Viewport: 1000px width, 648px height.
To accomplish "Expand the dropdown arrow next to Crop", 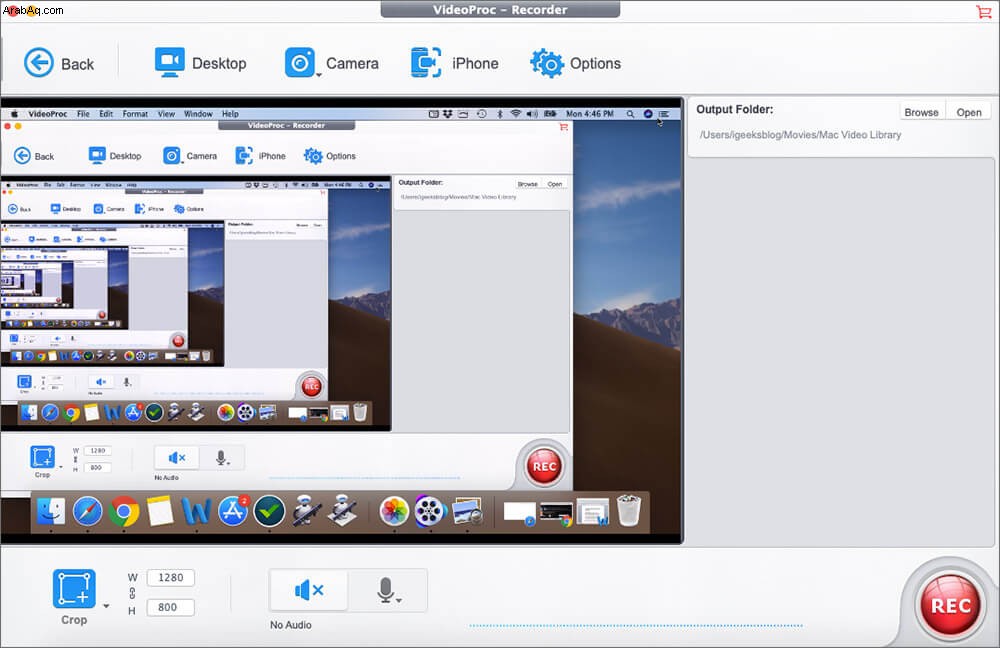I will (106, 606).
